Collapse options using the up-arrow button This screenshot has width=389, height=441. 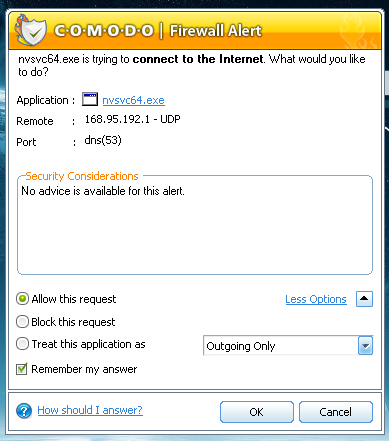[364, 299]
